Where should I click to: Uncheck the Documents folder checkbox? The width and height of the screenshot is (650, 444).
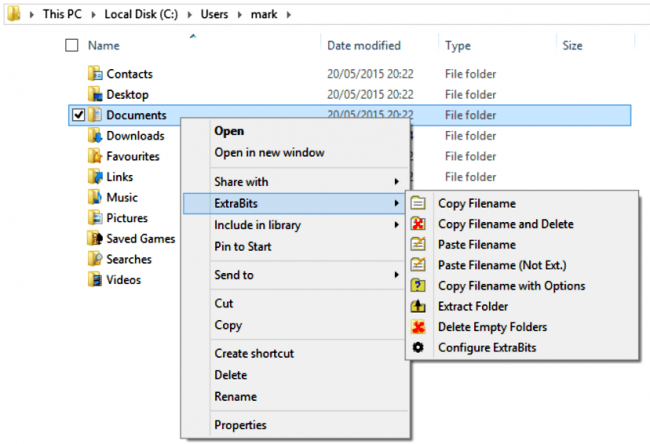click(x=78, y=116)
